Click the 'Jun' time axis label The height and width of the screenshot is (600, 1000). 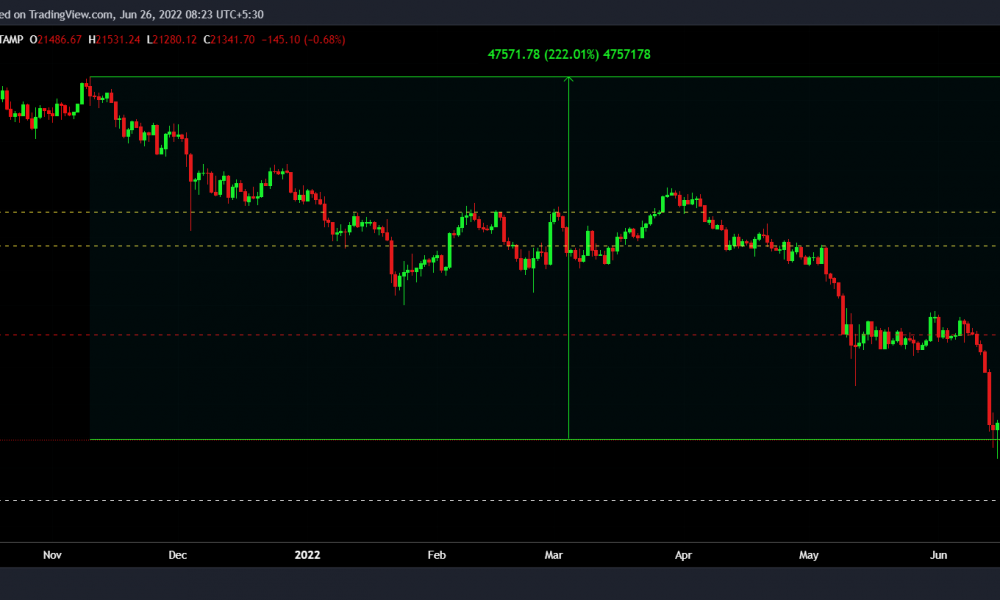938,555
